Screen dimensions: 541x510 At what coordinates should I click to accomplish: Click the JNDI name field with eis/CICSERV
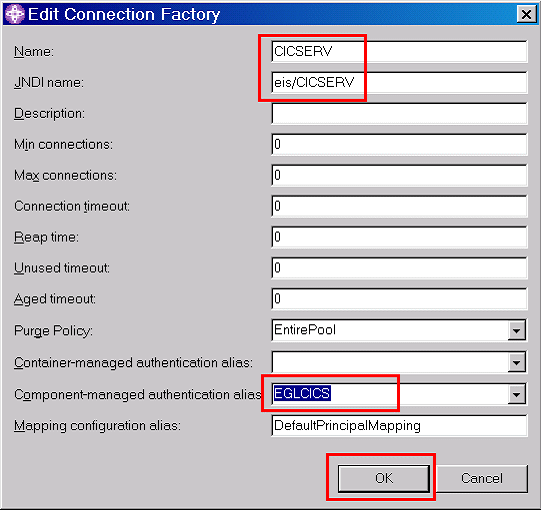tap(399, 82)
